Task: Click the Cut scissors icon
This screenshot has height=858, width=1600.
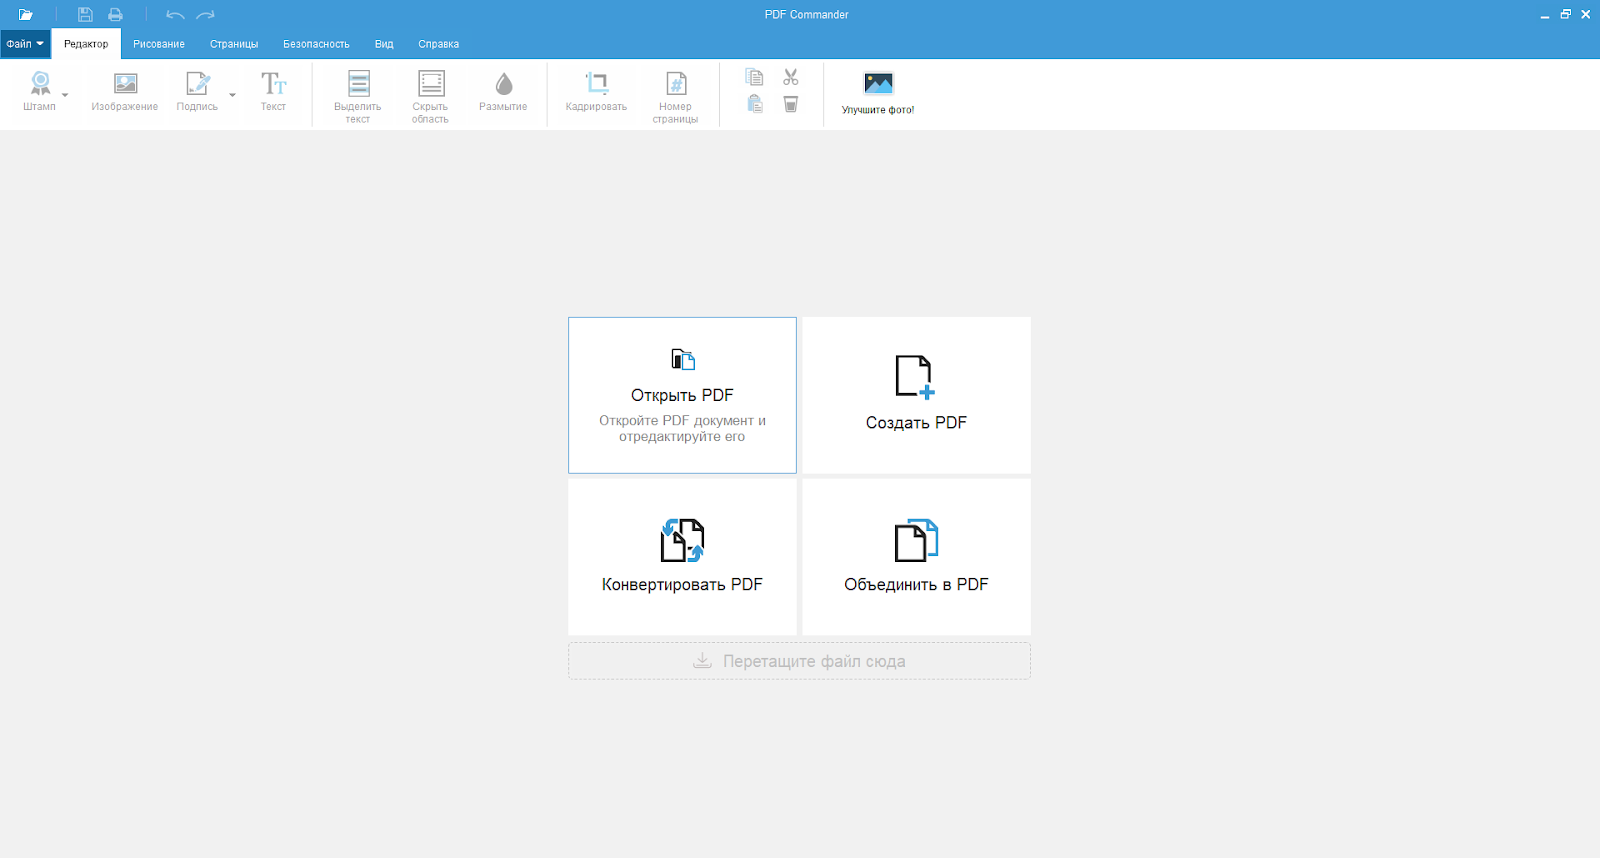Action: click(791, 77)
